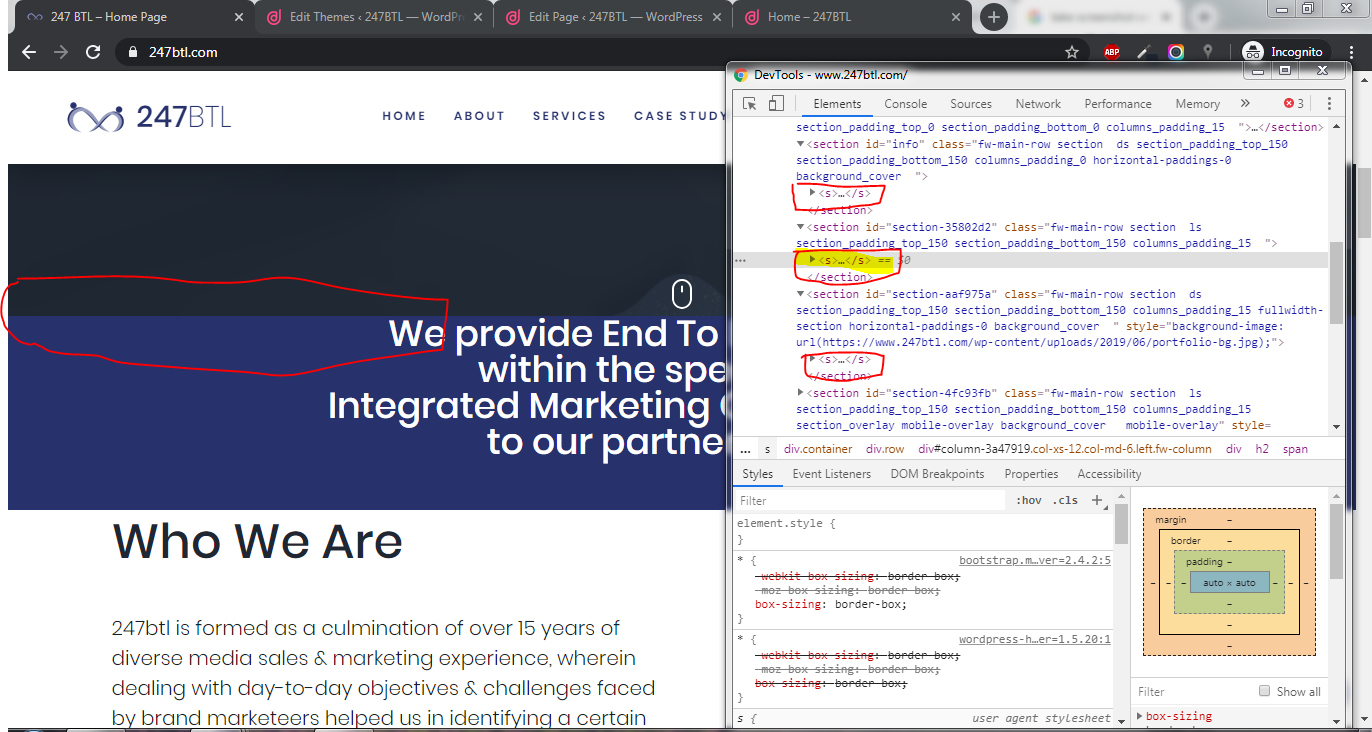Click the SERVICES link in site navigation
1372x732 pixels.
coord(569,116)
